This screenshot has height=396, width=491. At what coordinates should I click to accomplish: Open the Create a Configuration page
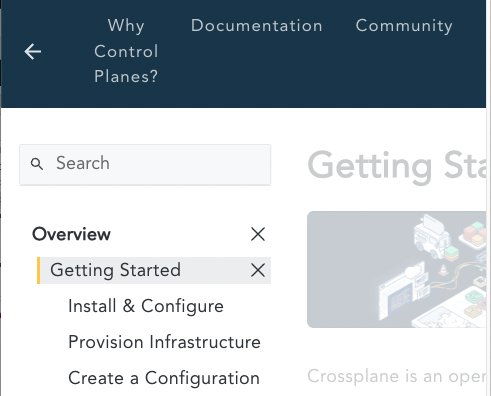(164, 378)
